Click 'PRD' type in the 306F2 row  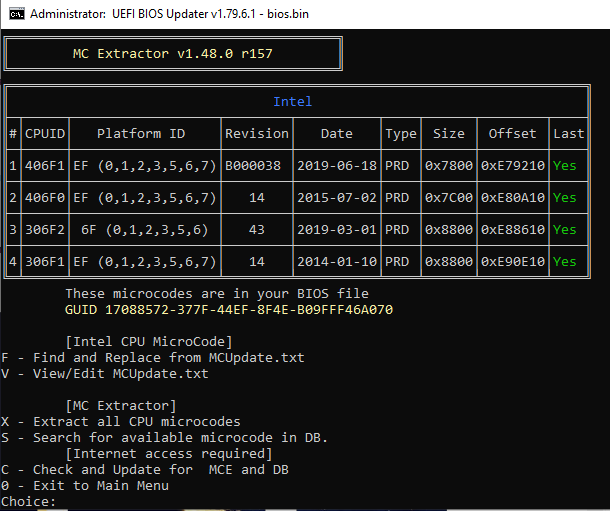point(397,229)
